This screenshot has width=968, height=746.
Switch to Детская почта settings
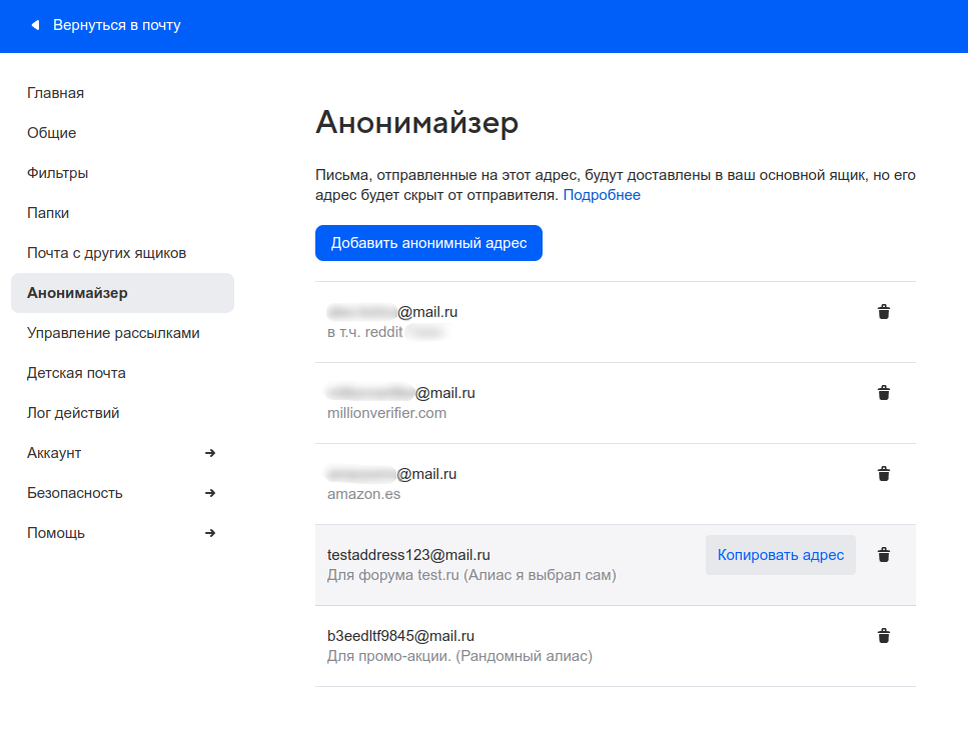pyautogui.click(x=78, y=372)
